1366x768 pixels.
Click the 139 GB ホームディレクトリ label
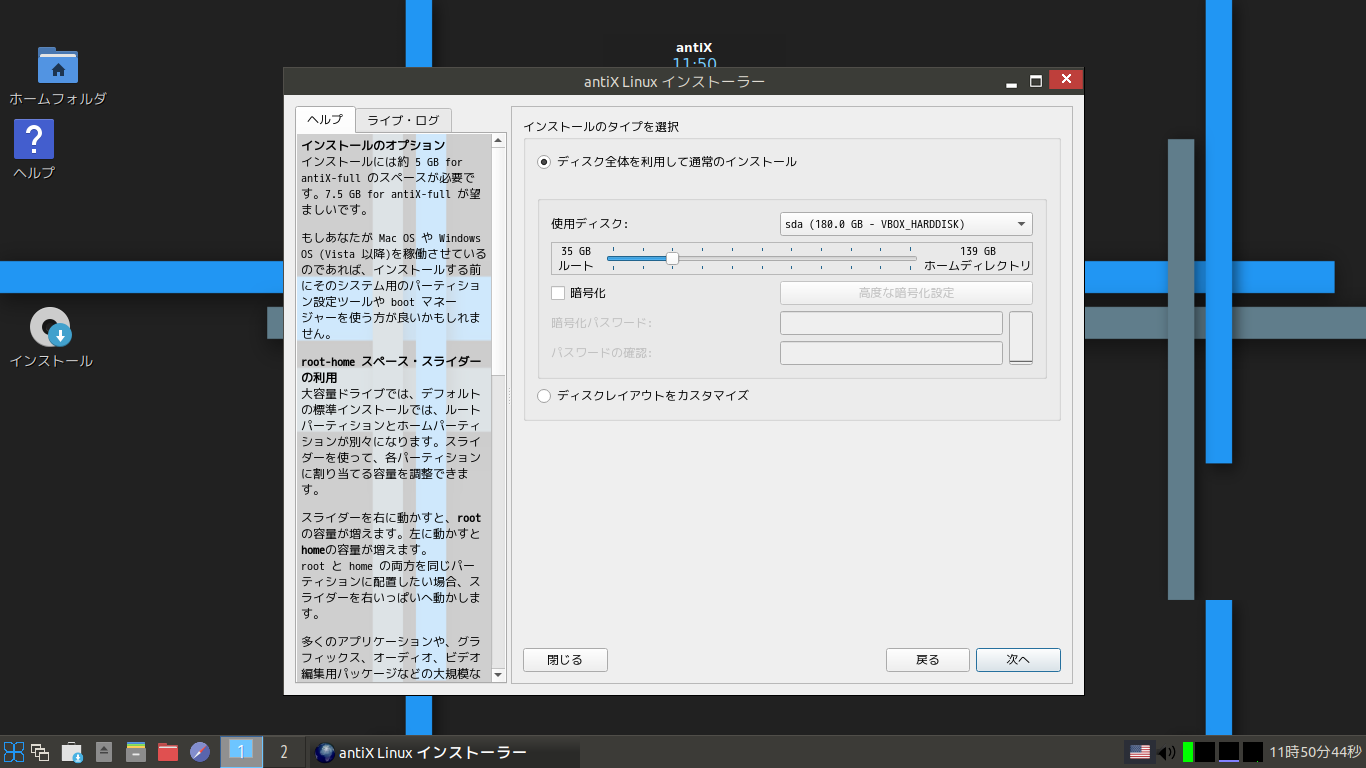[x=977, y=258]
